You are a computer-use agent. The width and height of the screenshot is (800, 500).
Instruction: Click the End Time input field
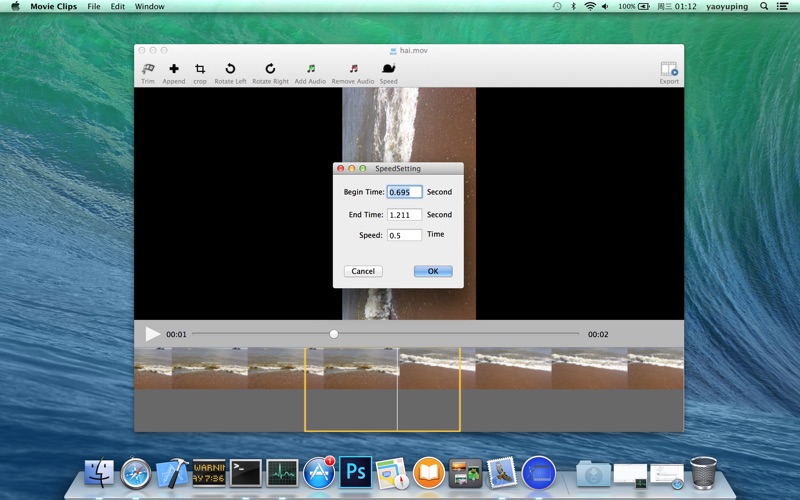point(405,215)
